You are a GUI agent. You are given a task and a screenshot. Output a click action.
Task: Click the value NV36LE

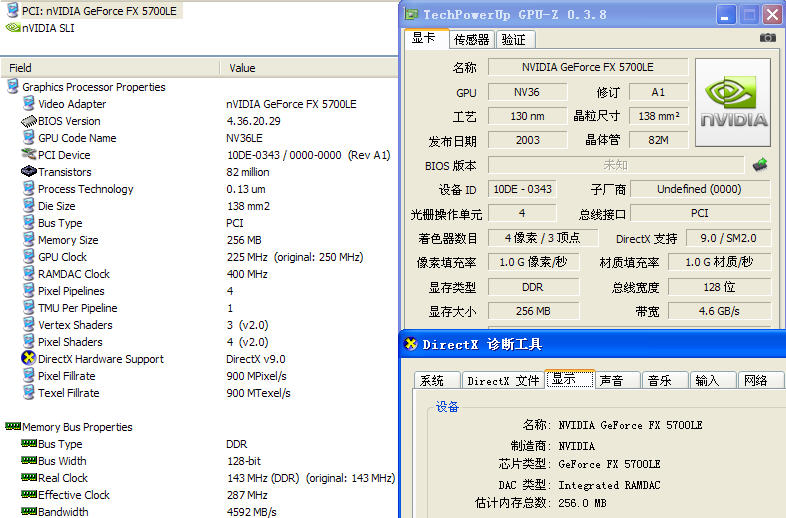point(244,137)
